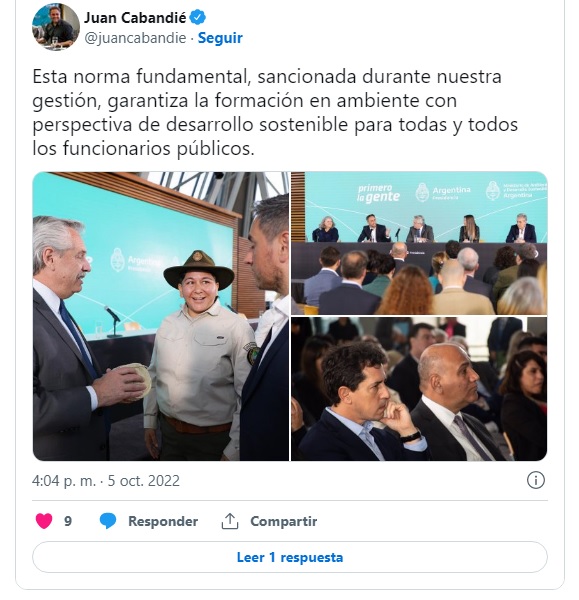Click the Juan Cabandié display name
Screen dimensions: 579x600
135,18
